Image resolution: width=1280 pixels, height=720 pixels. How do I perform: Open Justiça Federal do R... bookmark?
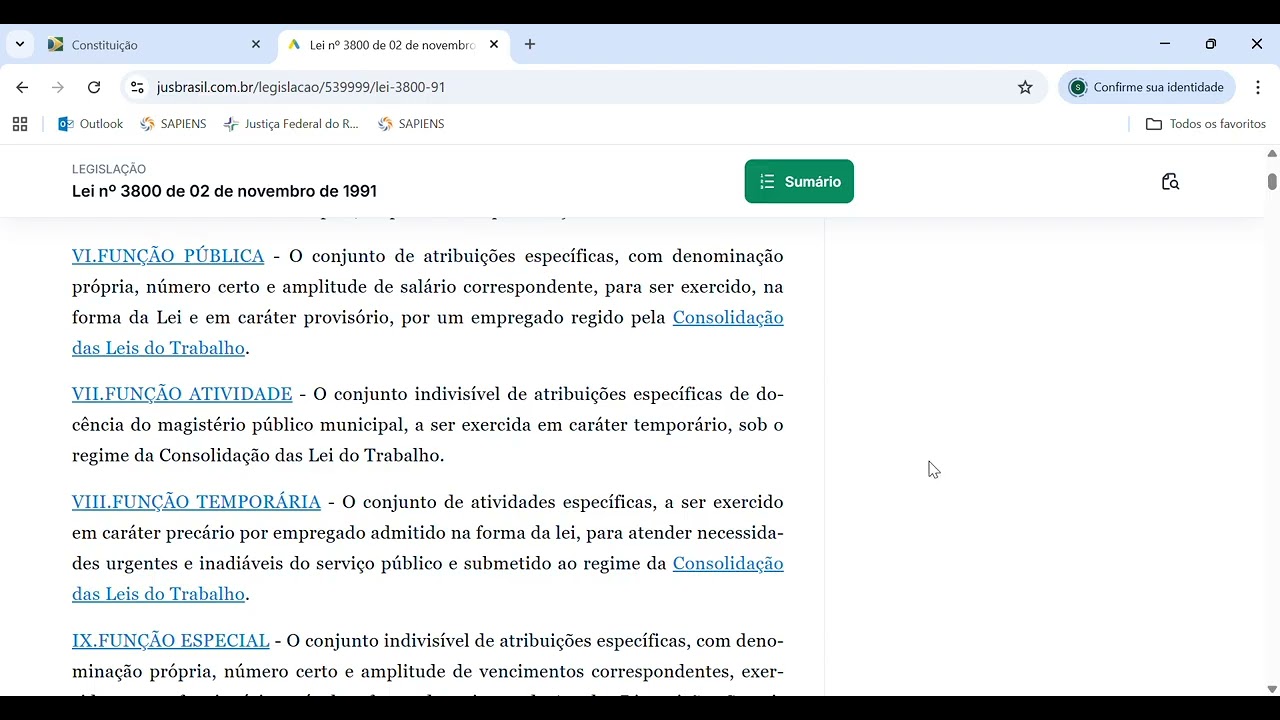tap(291, 124)
